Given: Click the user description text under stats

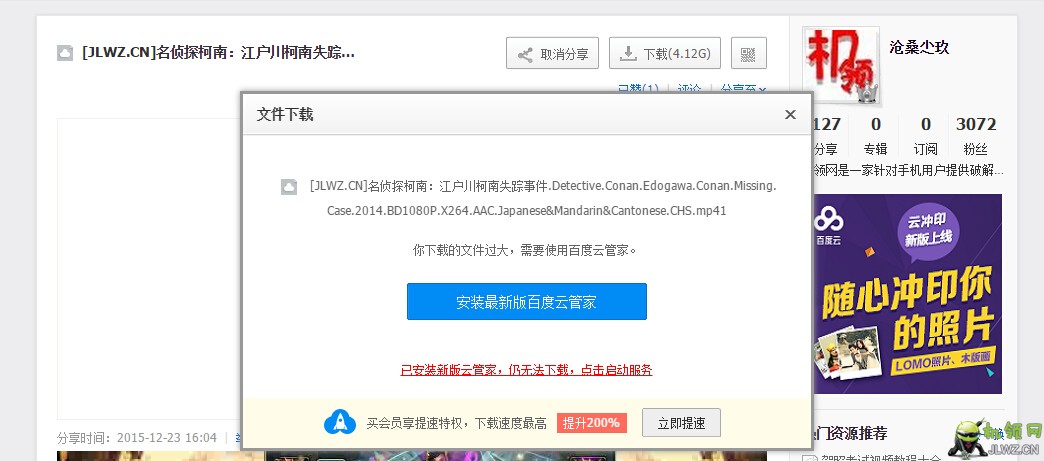Looking at the screenshot, I should click(x=908, y=171).
